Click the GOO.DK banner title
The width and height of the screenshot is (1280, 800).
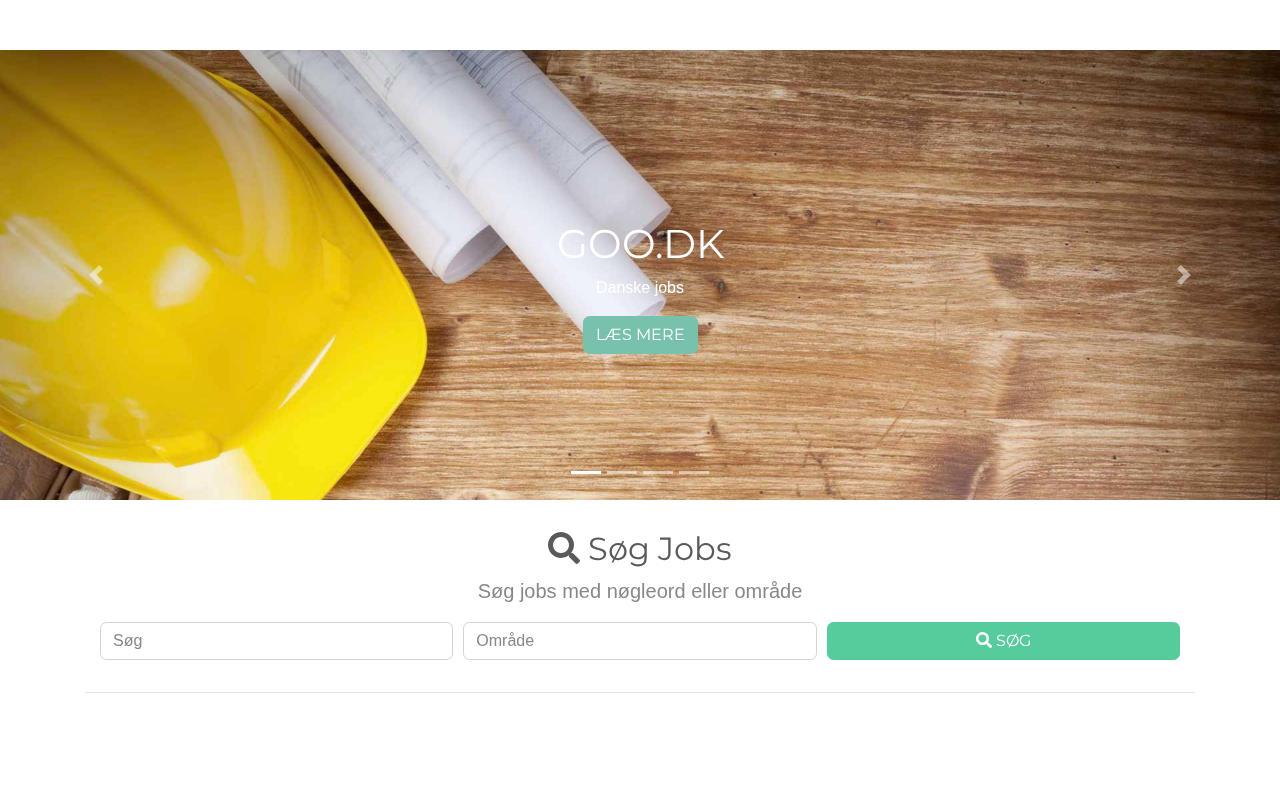pyautogui.click(x=640, y=245)
